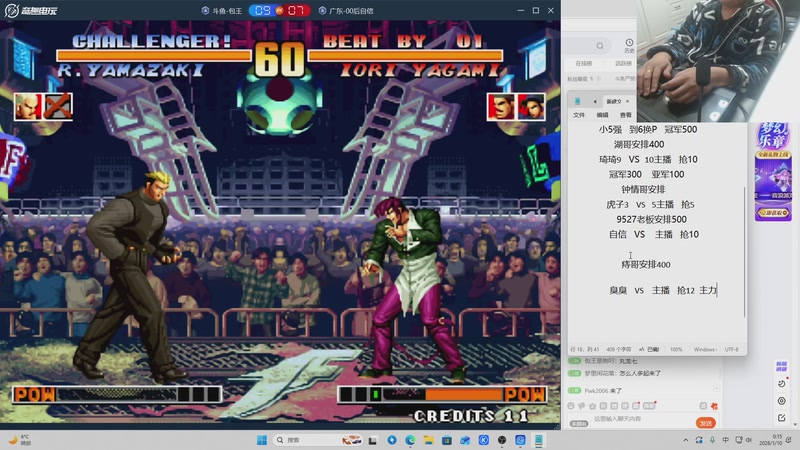This screenshot has width=800, height=450.
Task: Click the collapse arrow beside chat messages
Action: coord(716,388)
